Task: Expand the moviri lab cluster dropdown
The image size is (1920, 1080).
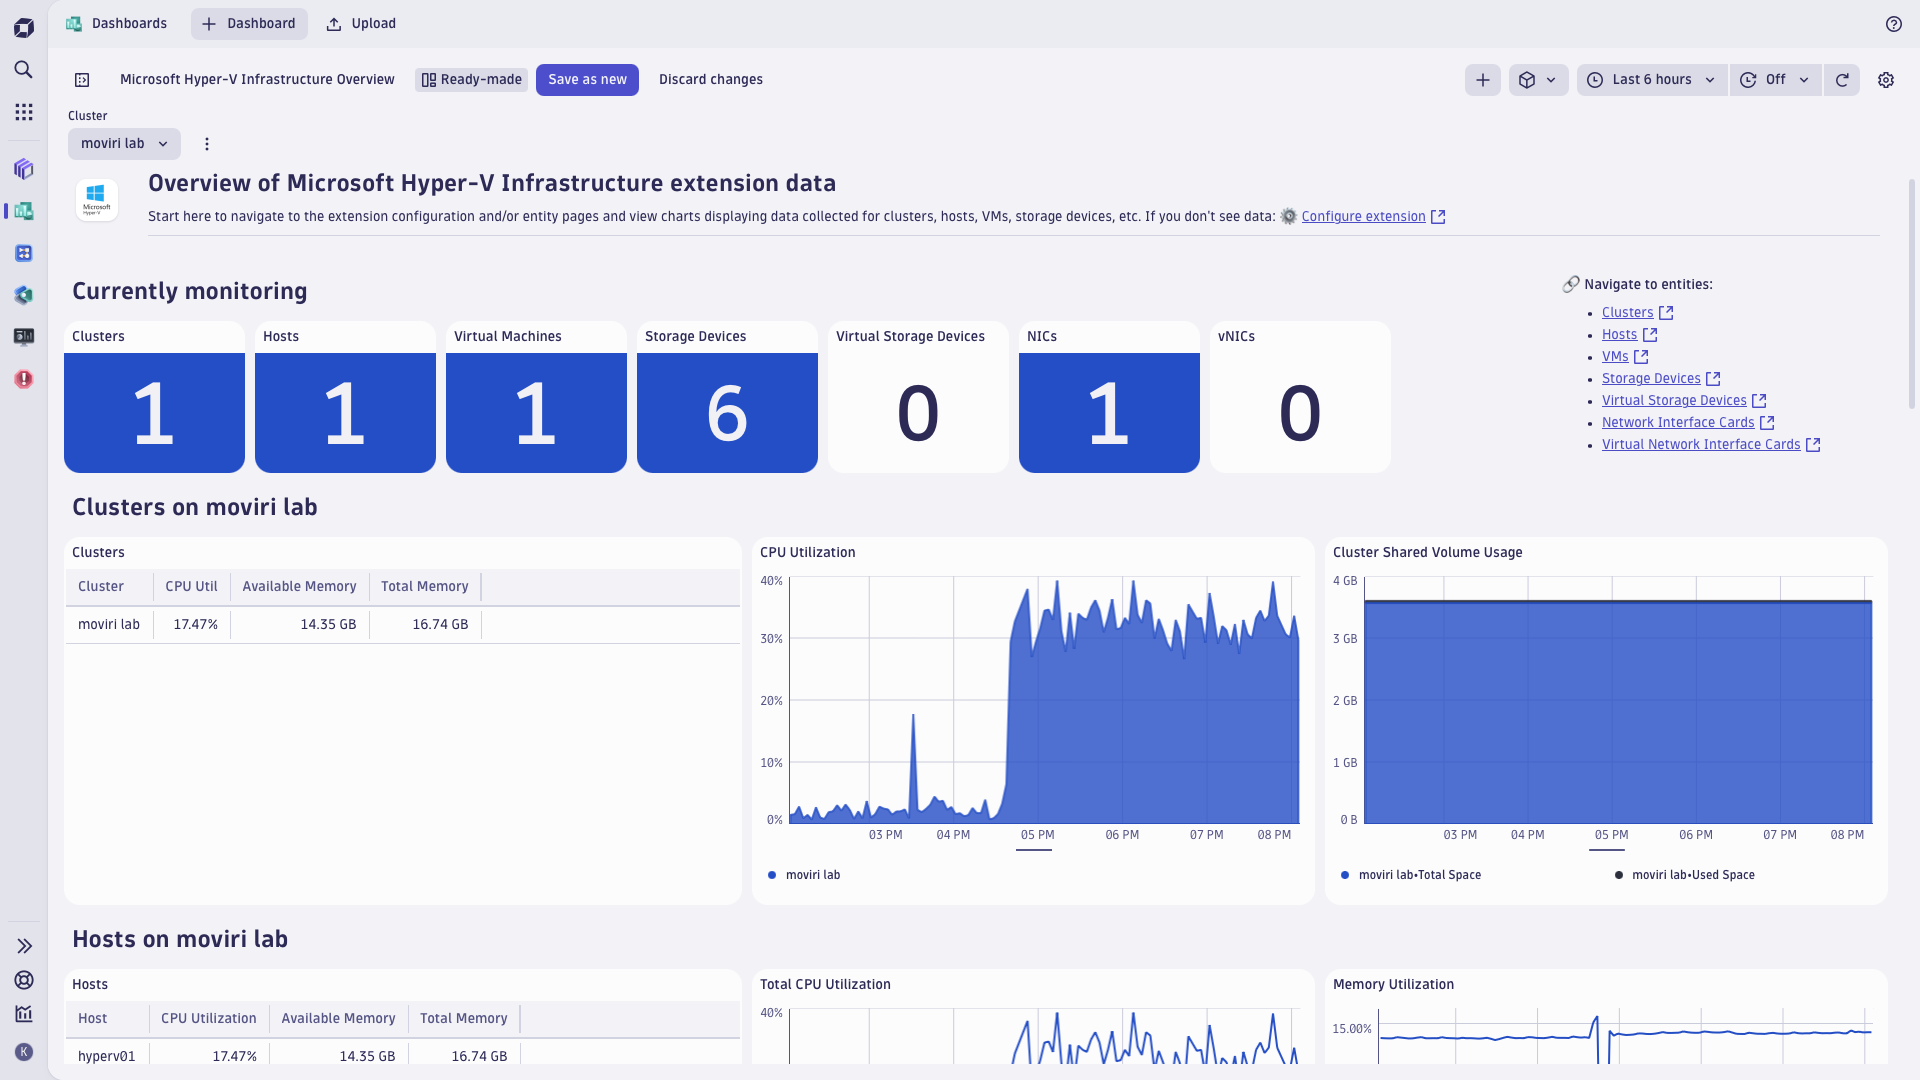Action: click(124, 144)
